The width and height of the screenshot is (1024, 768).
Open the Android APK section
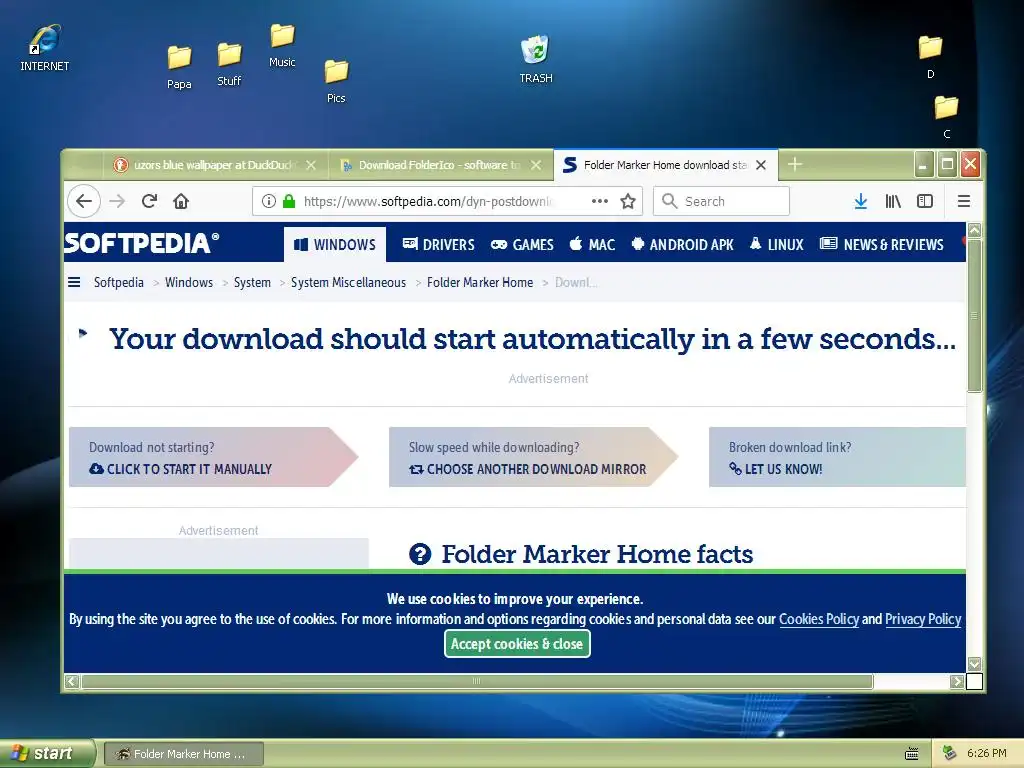[682, 245]
